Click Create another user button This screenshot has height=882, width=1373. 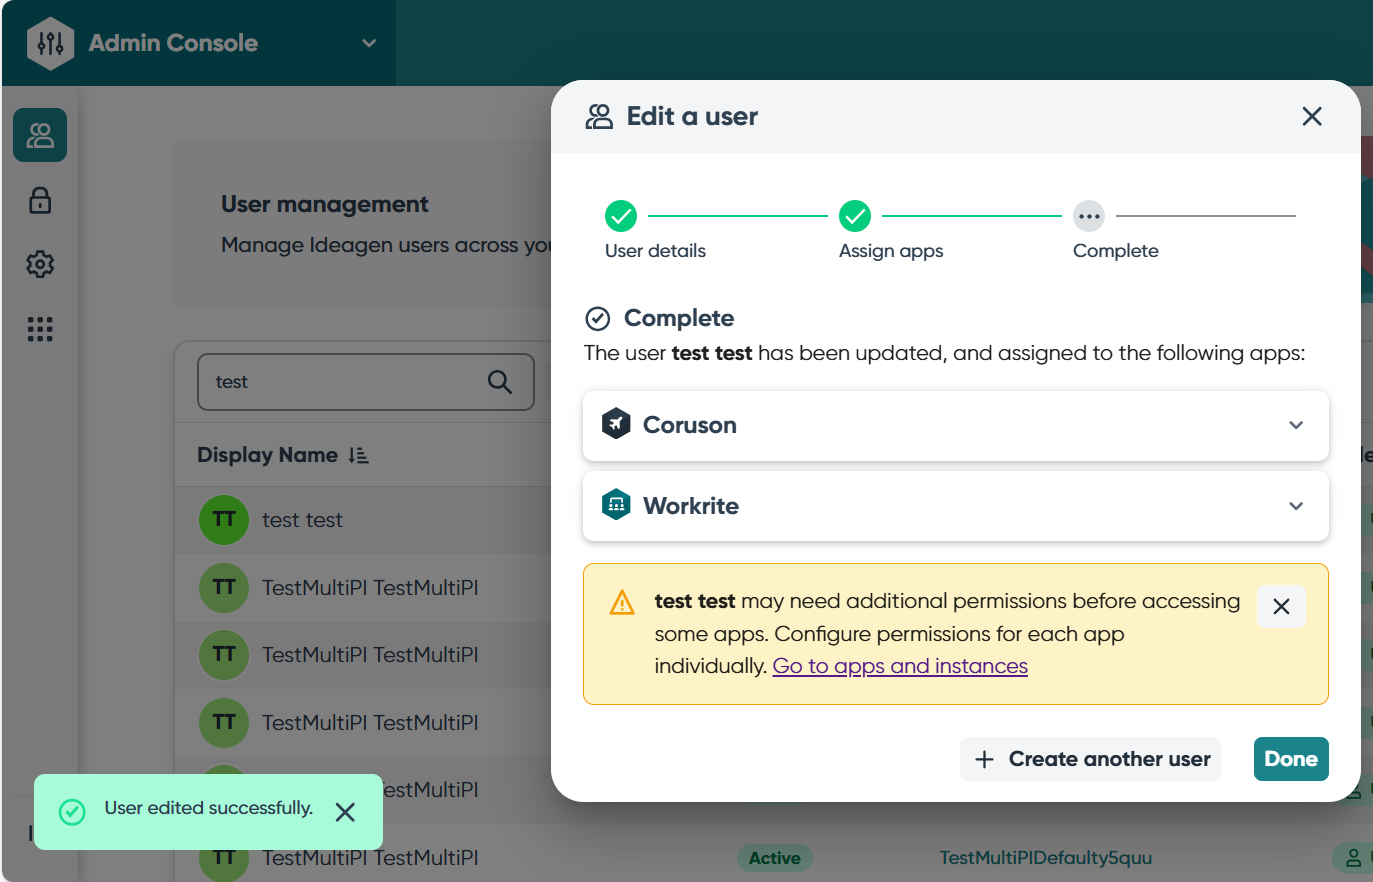pyautogui.click(x=1091, y=759)
